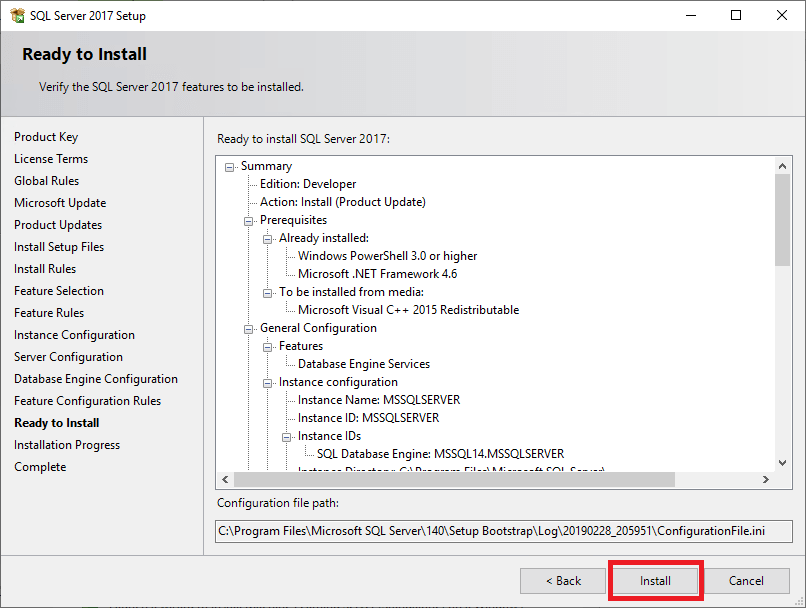Image resolution: width=806 pixels, height=608 pixels.
Task: Select Installation Progress in the sidebar
Action: tap(67, 445)
